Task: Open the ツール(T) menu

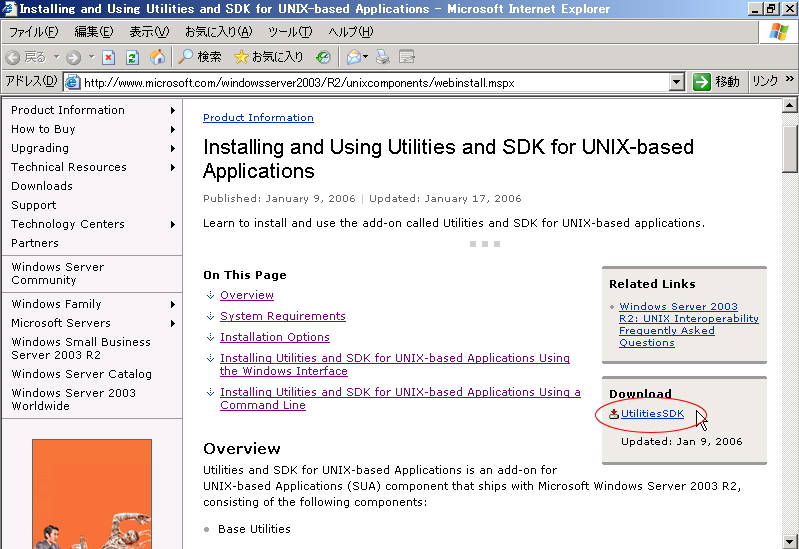Action: pos(290,32)
